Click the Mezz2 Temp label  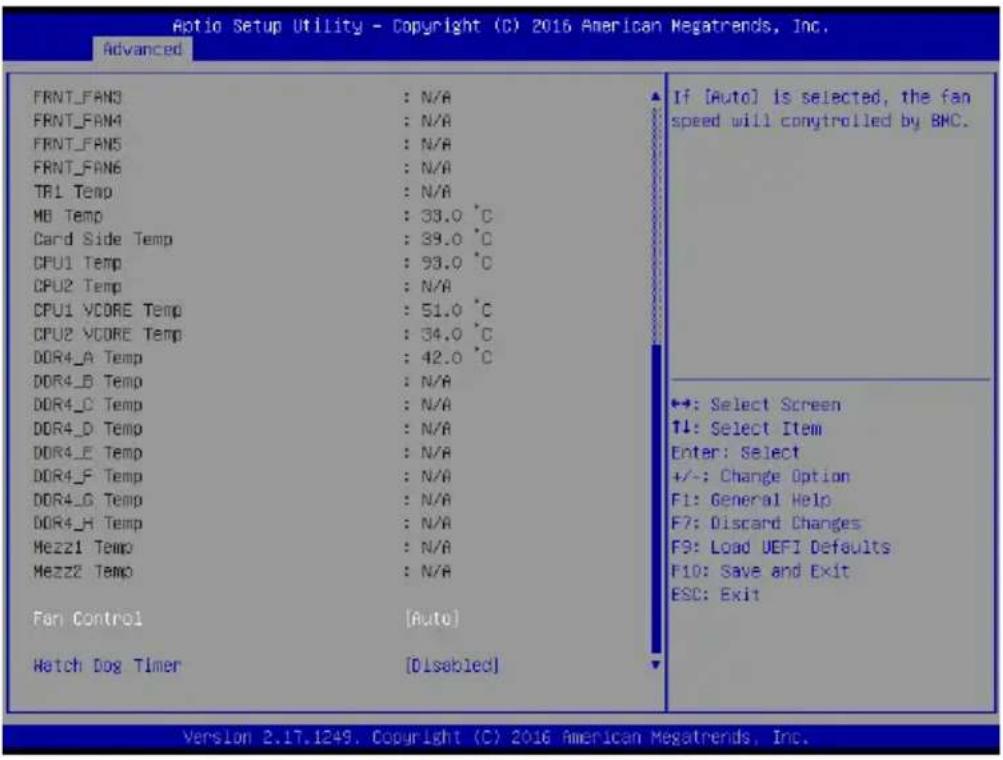coord(83,571)
